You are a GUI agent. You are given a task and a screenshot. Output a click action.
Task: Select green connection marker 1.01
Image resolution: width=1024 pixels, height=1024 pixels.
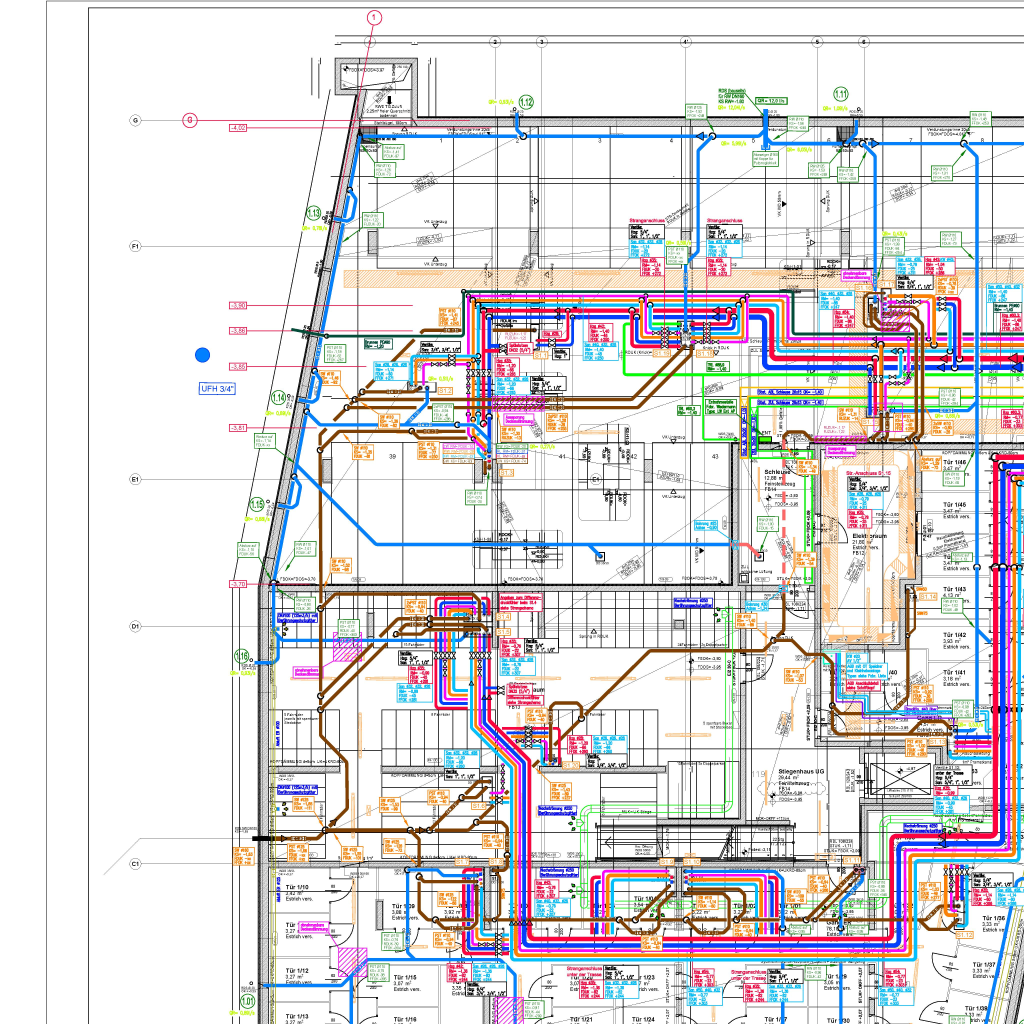point(248,999)
